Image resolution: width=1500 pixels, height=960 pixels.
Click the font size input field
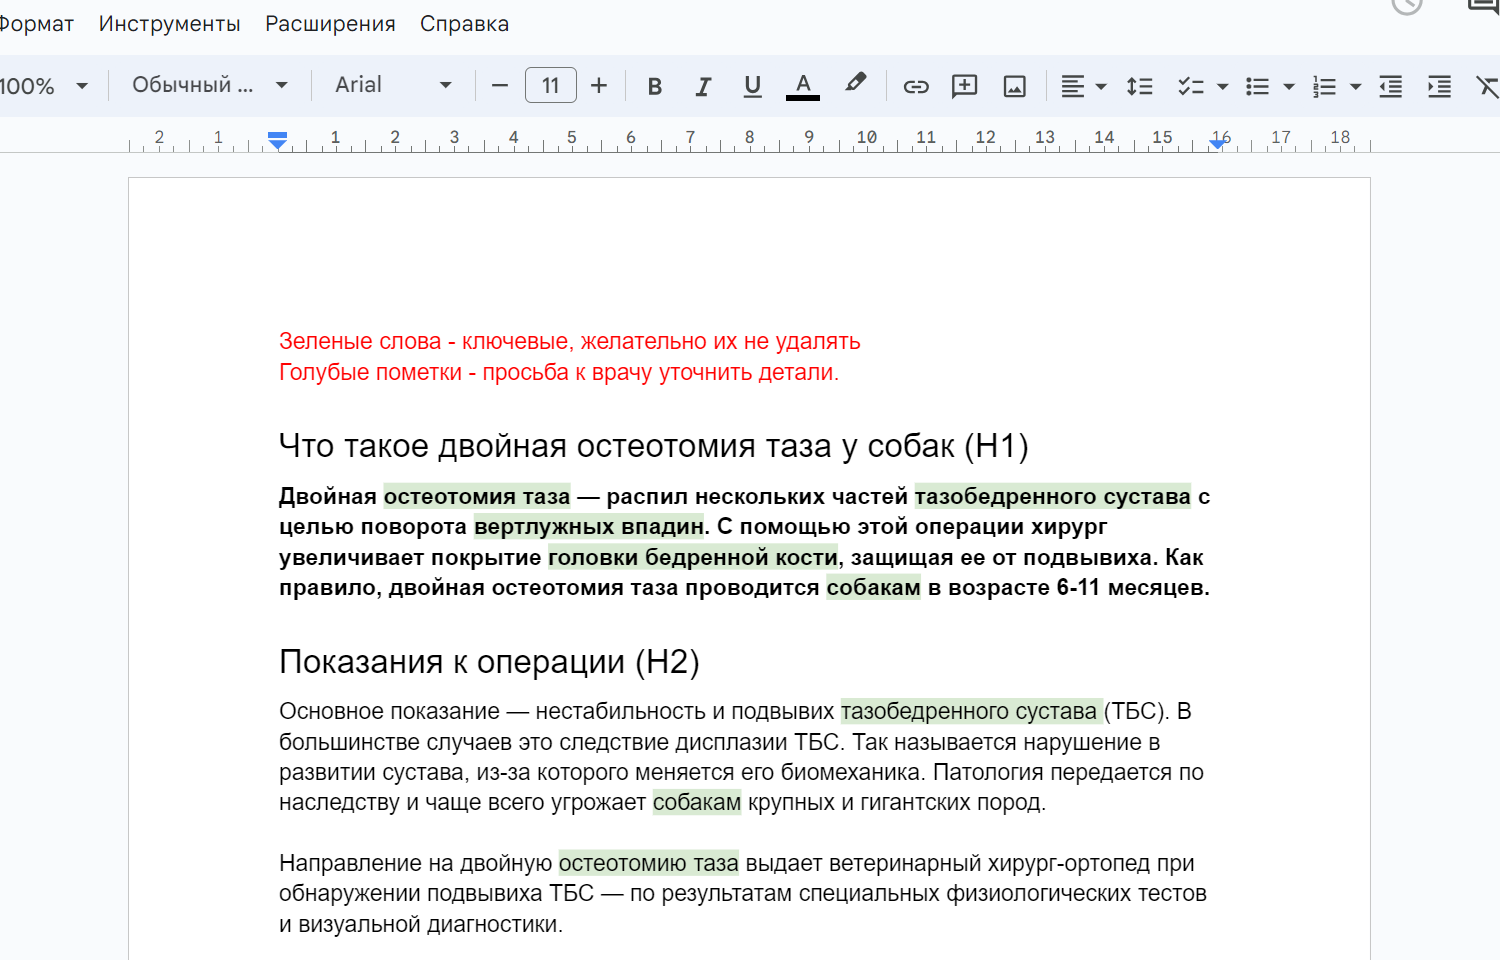point(550,86)
